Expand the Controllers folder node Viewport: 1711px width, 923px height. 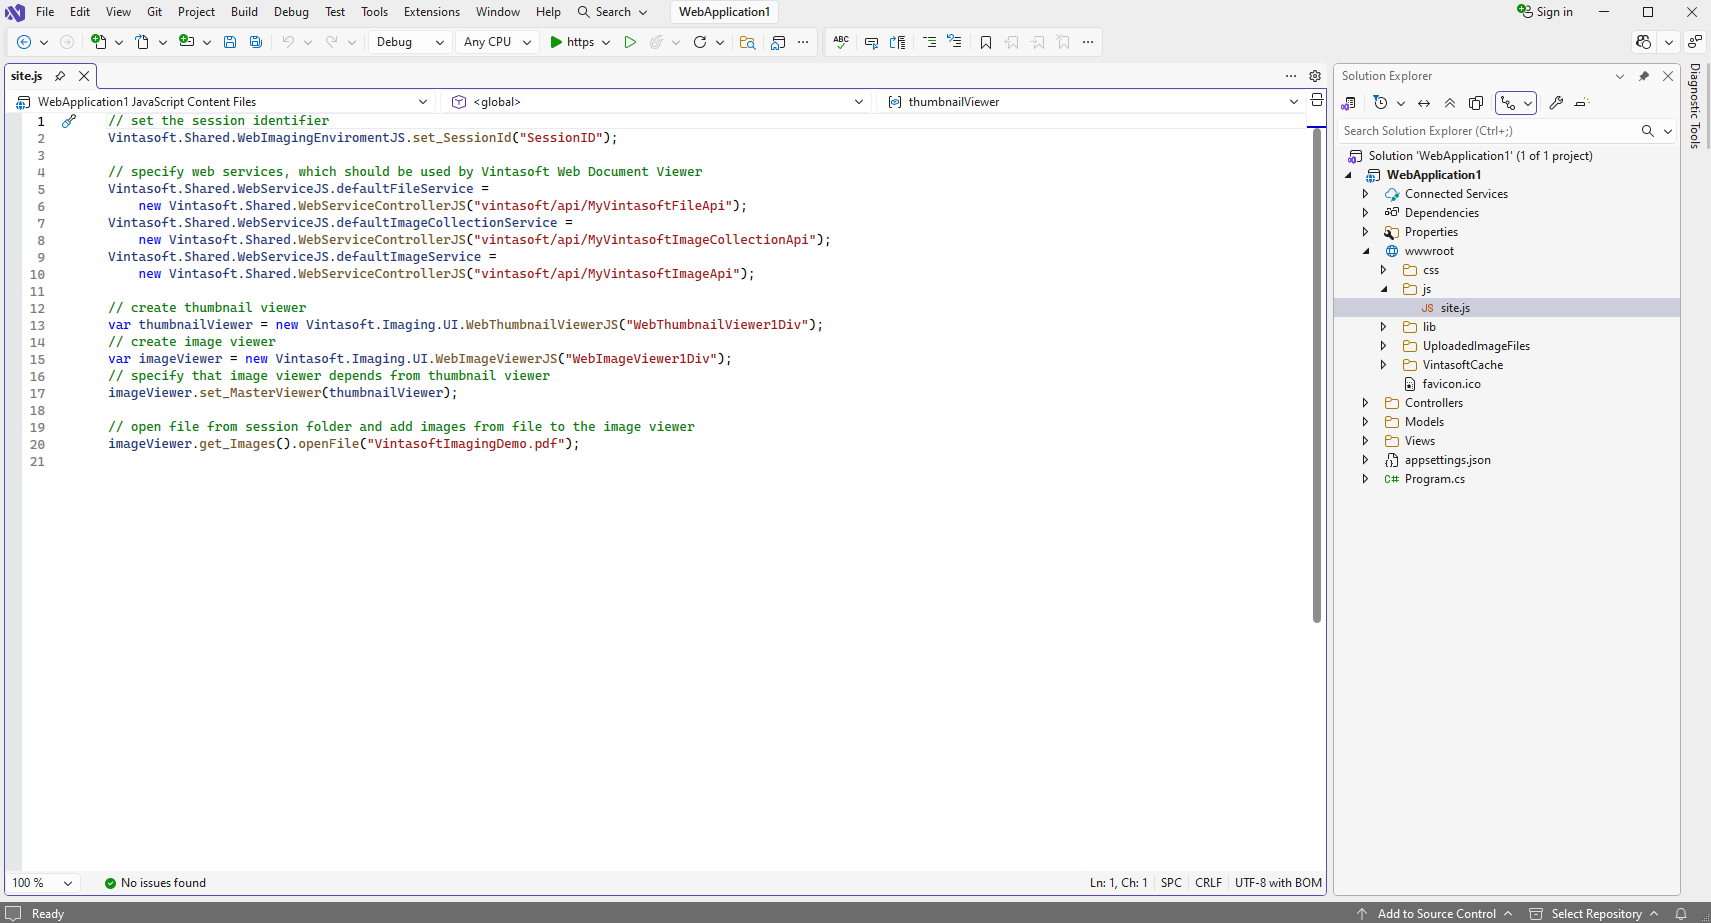click(1366, 403)
